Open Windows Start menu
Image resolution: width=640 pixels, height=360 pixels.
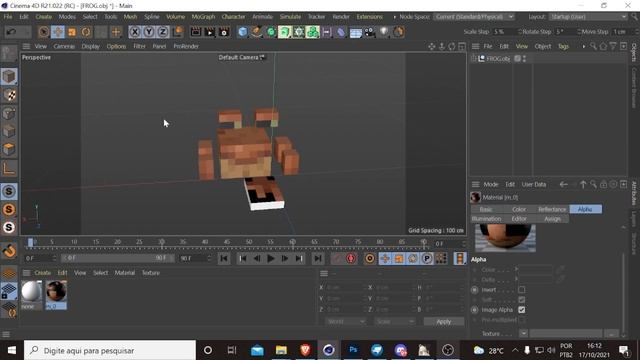[12, 350]
